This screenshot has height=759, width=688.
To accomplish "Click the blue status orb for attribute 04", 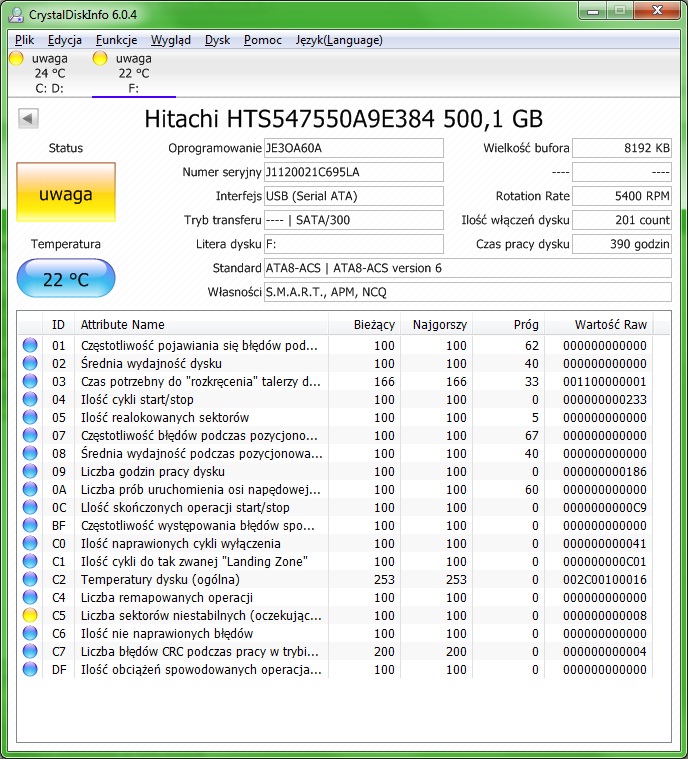I will (30, 399).
